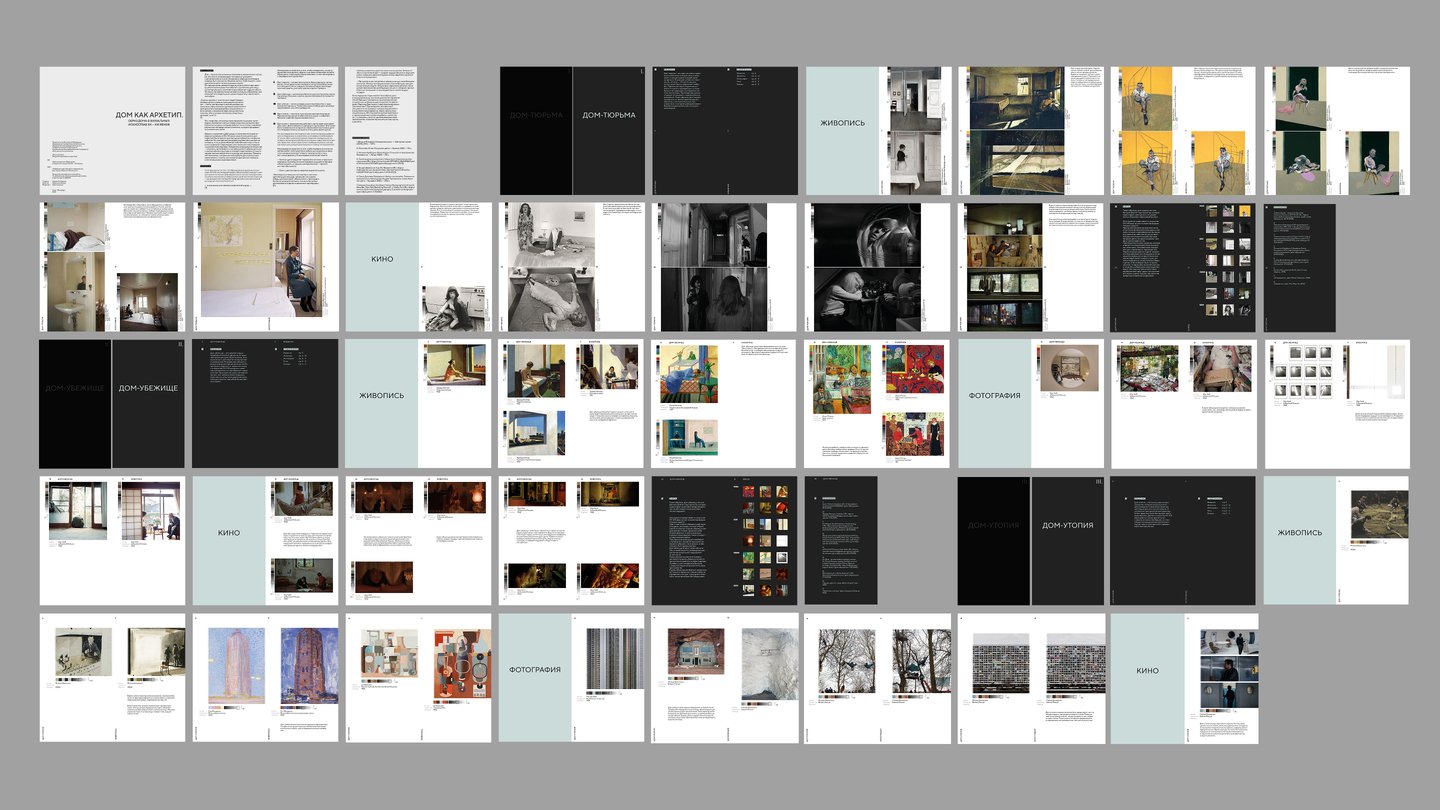
Task: Open the spread with the green garden photograph
Action: (x=1183, y=404)
